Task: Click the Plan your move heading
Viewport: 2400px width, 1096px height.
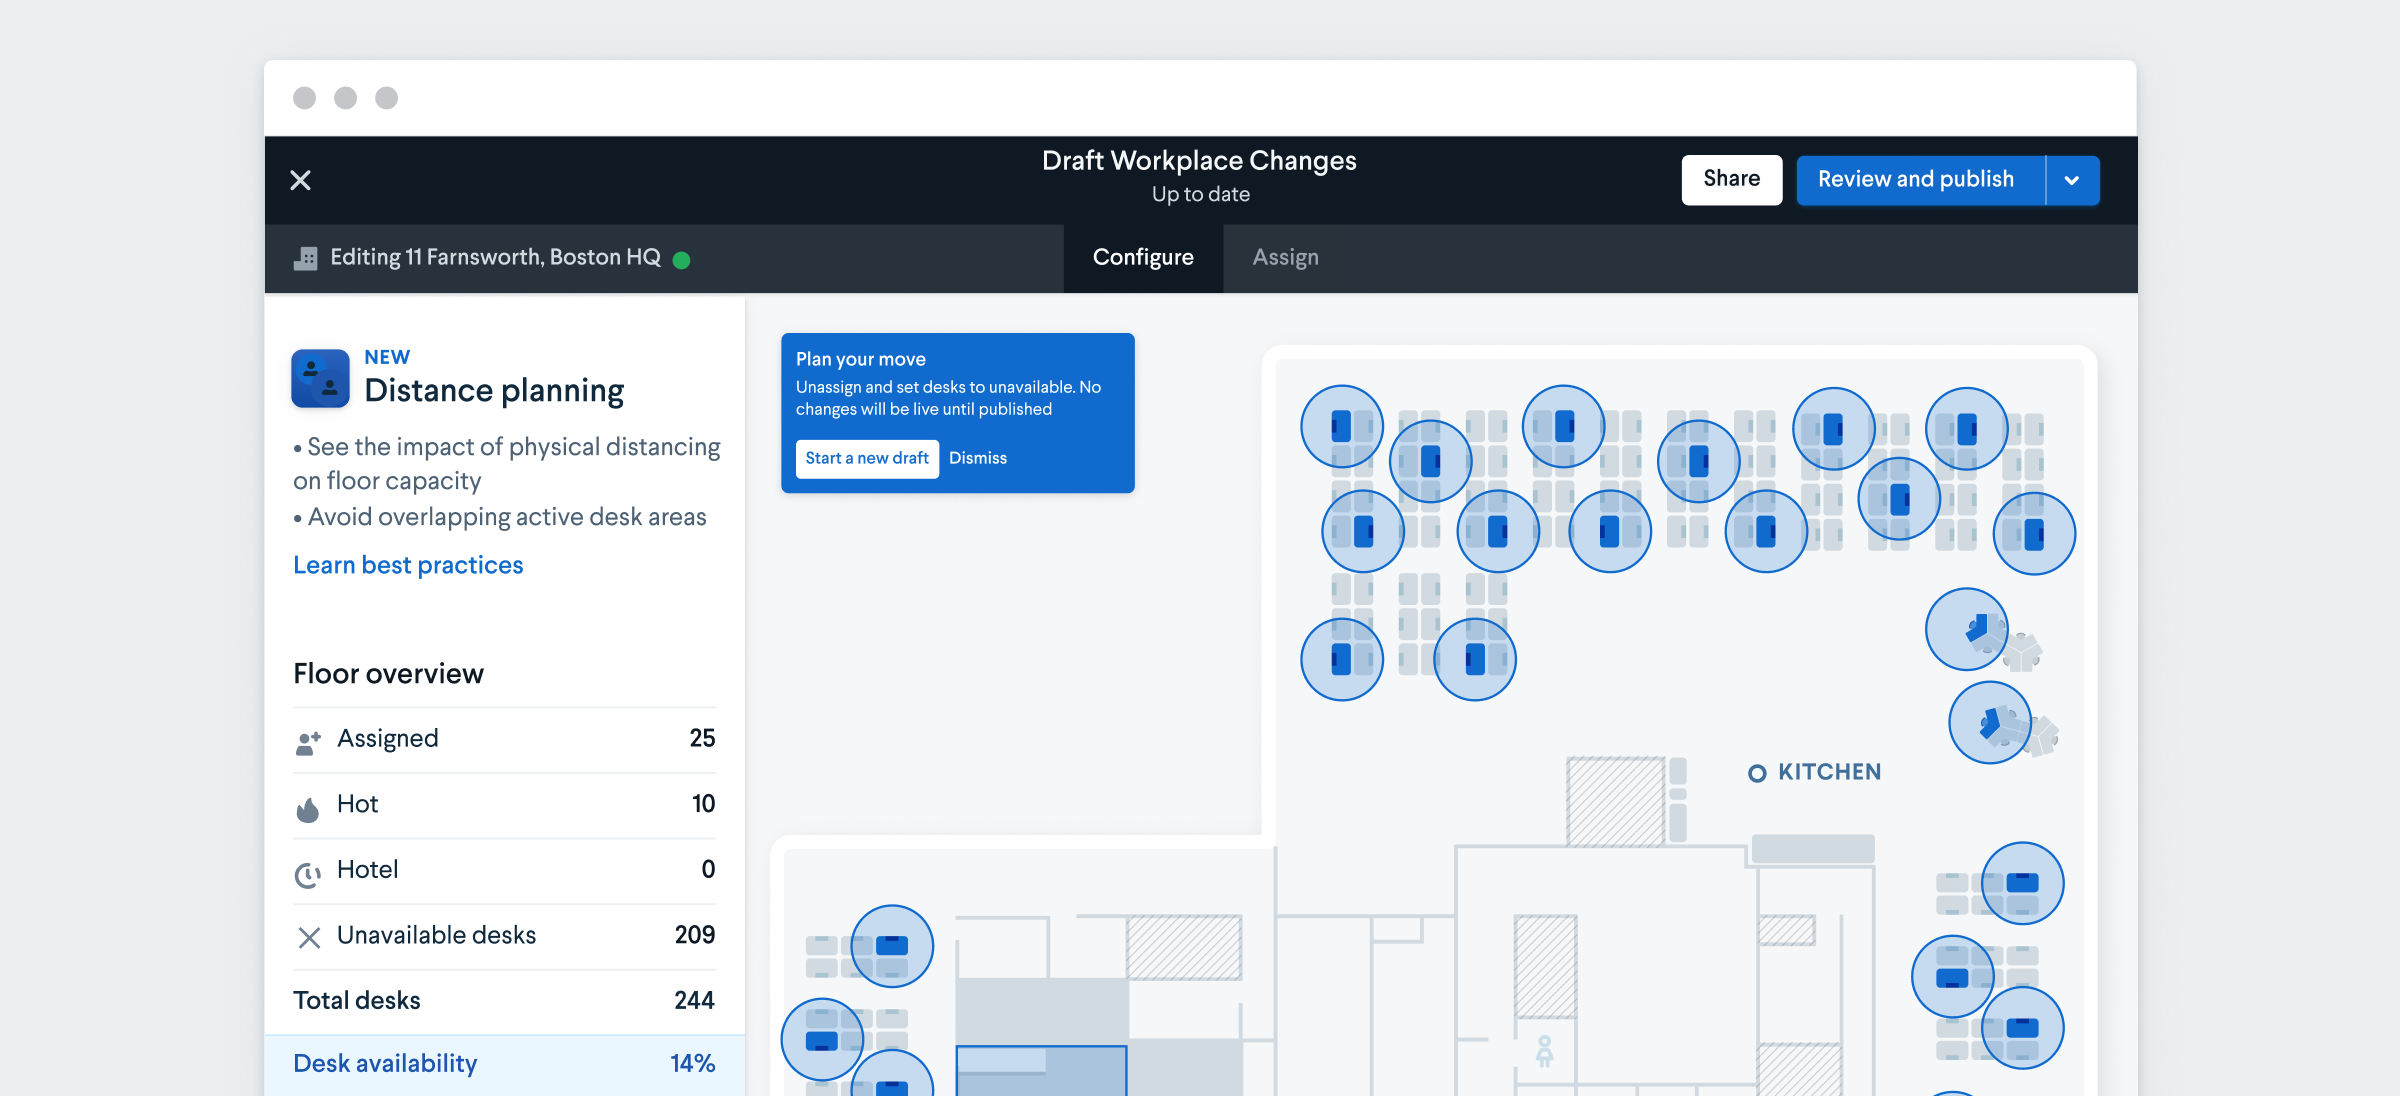Action: [x=861, y=359]
